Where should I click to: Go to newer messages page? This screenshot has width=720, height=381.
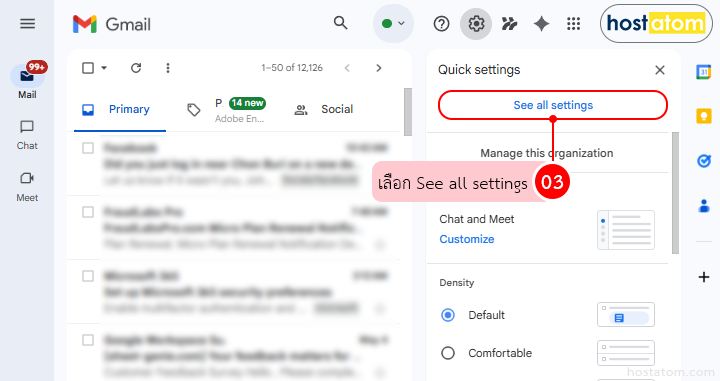pyautogui.click(x=347, y=68)
